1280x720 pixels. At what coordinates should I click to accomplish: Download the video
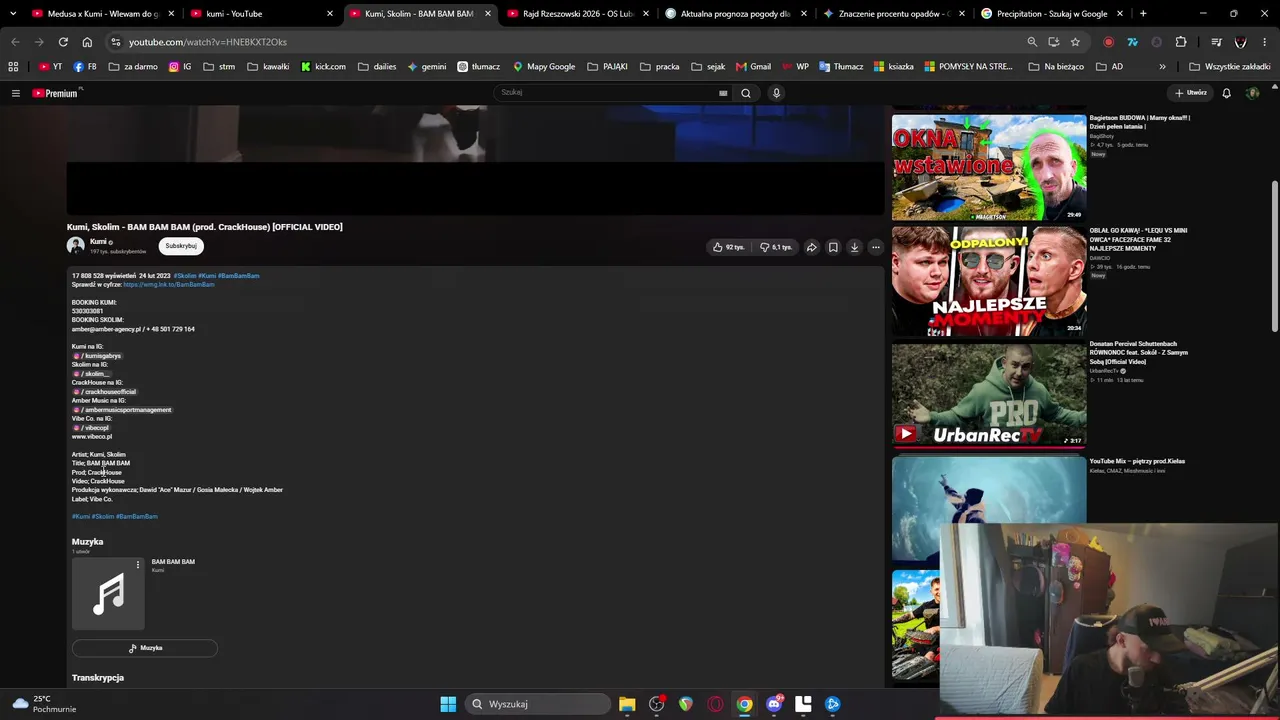854,247
